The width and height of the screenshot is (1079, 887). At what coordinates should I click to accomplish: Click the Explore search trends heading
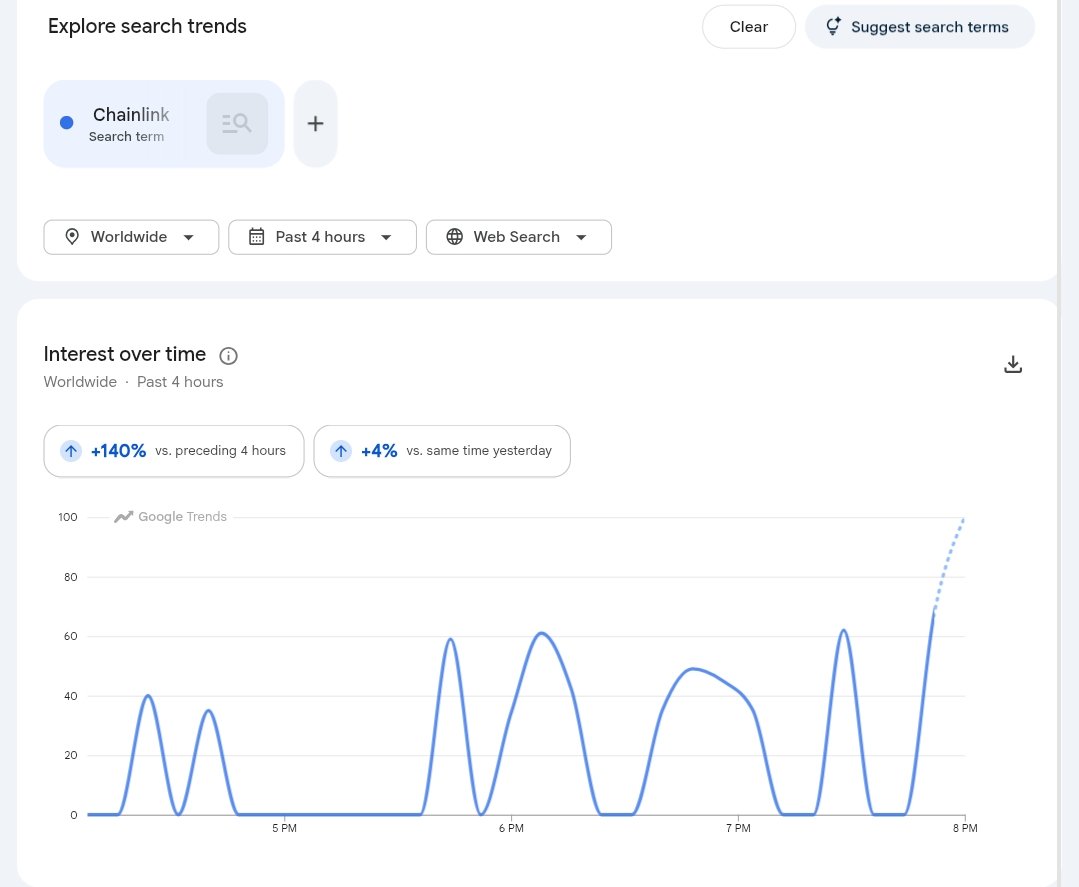147,26
